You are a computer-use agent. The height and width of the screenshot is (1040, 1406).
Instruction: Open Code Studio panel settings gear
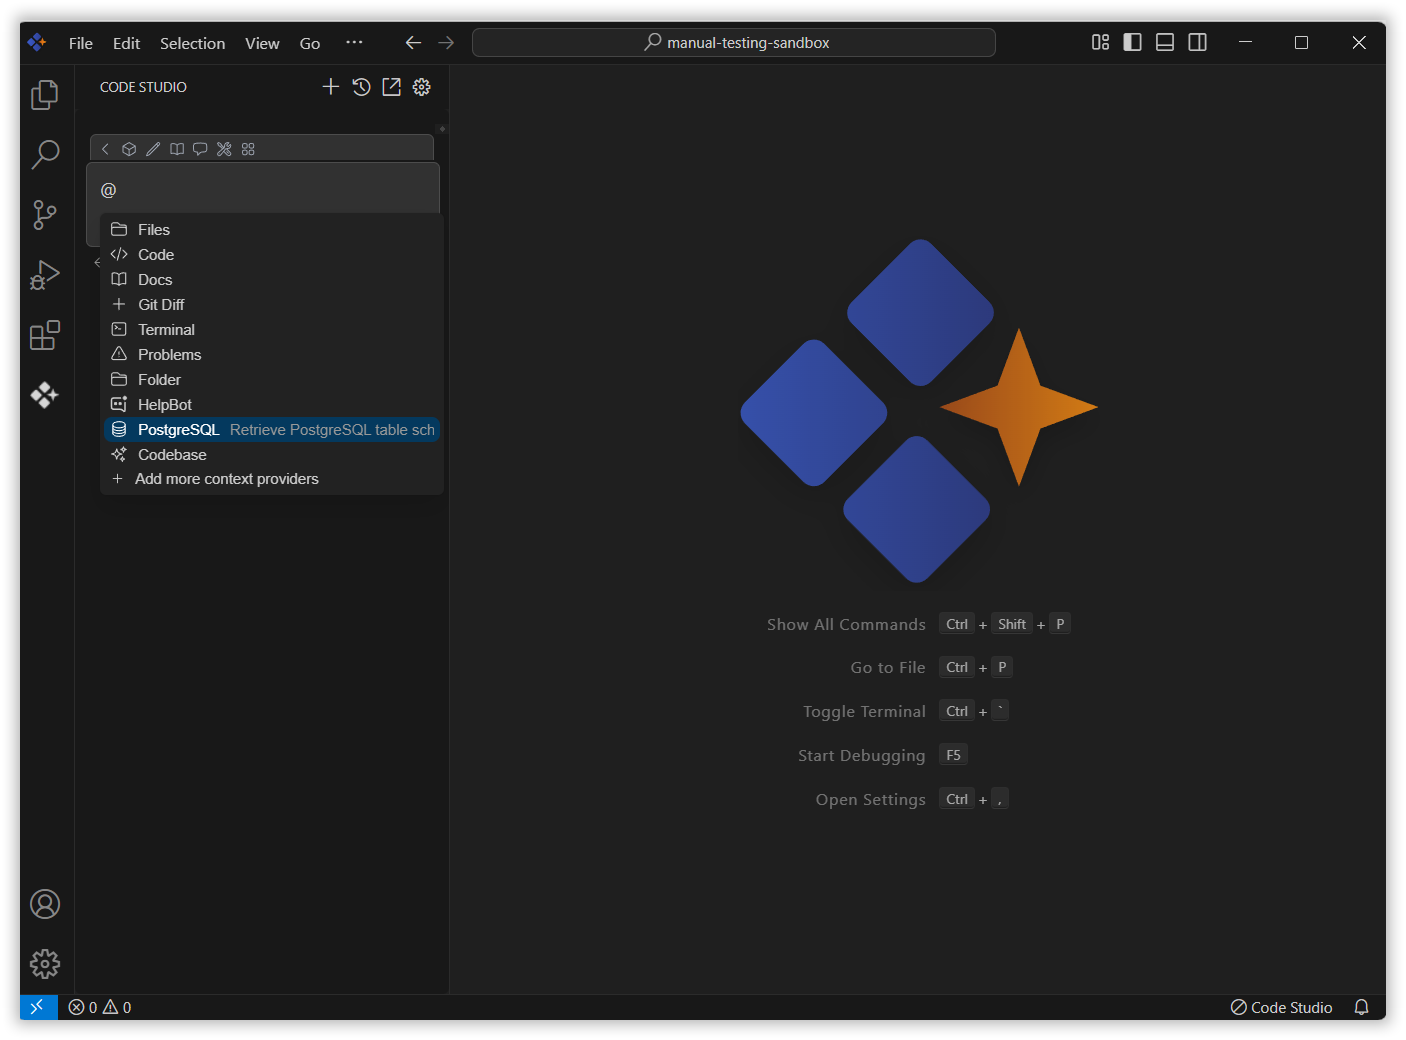[x=422, y=87]
